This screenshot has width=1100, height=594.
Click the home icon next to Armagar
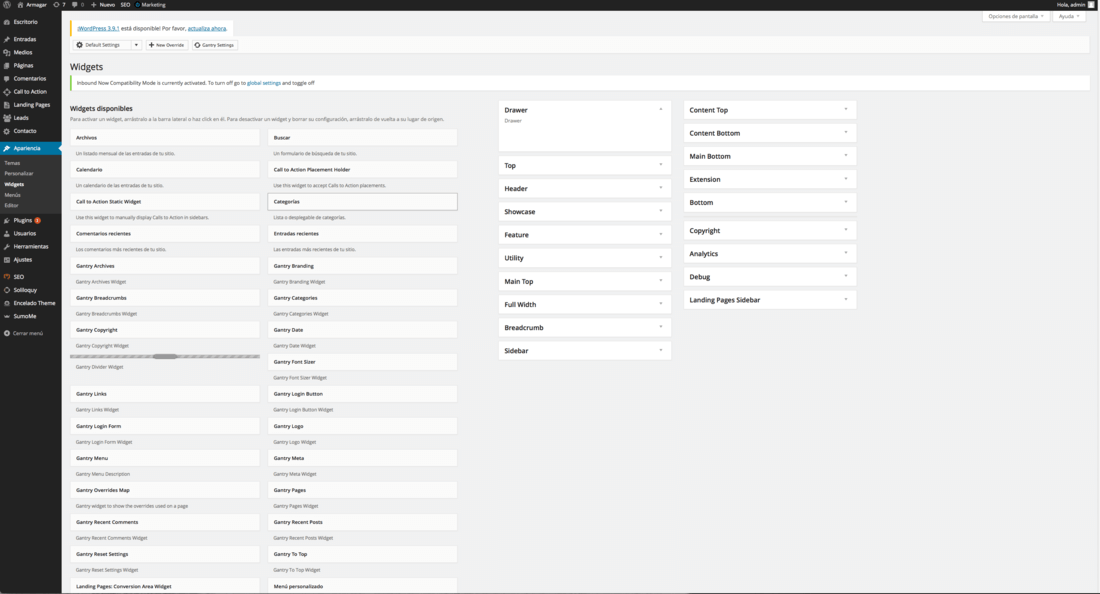click(x=20, y=4)
